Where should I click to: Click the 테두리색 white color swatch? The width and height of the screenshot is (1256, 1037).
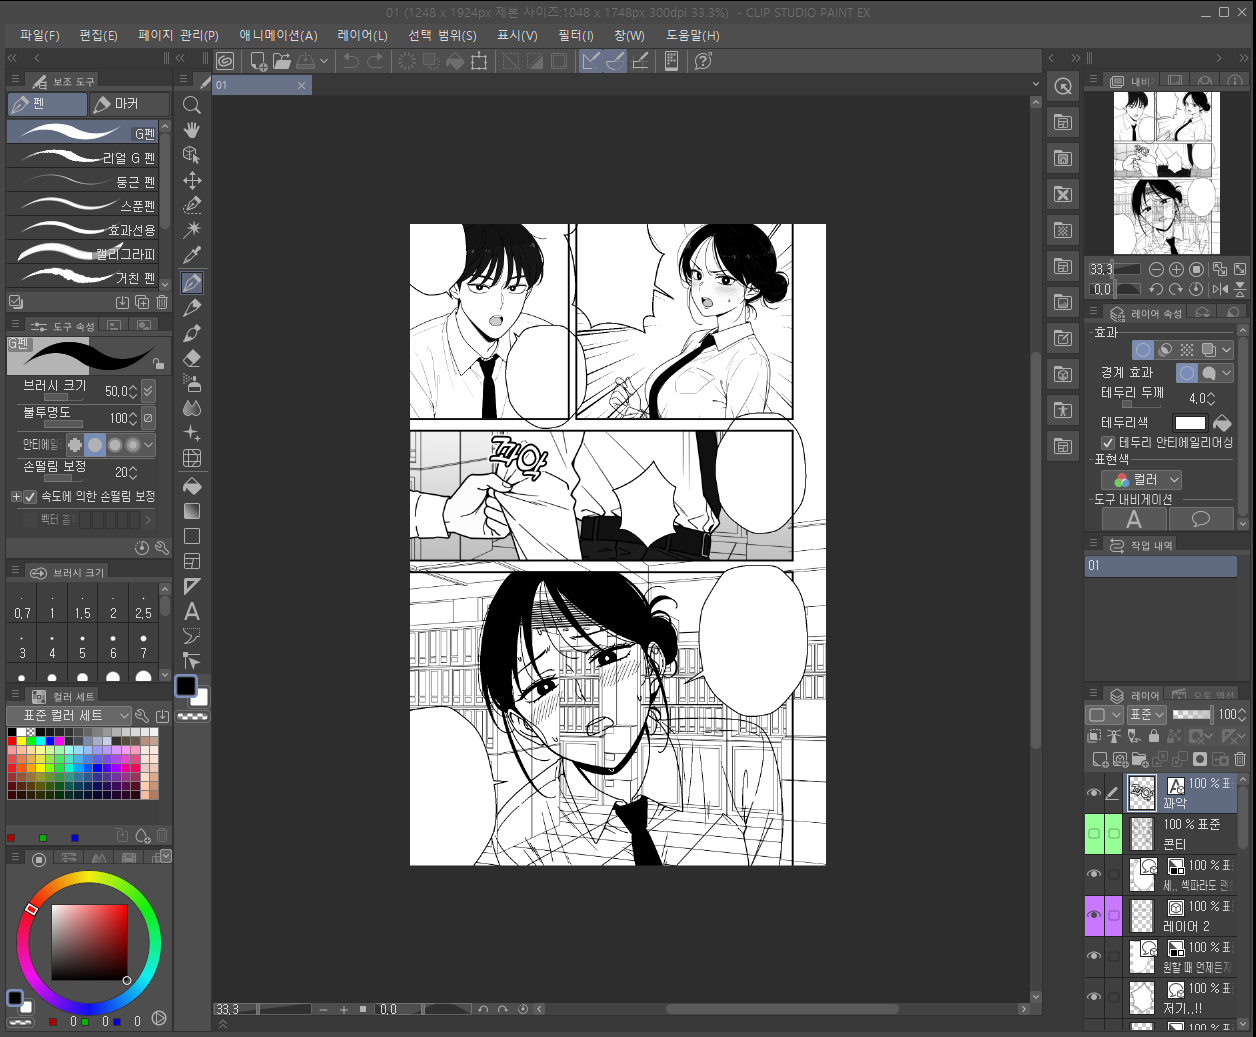point(1190,423)
